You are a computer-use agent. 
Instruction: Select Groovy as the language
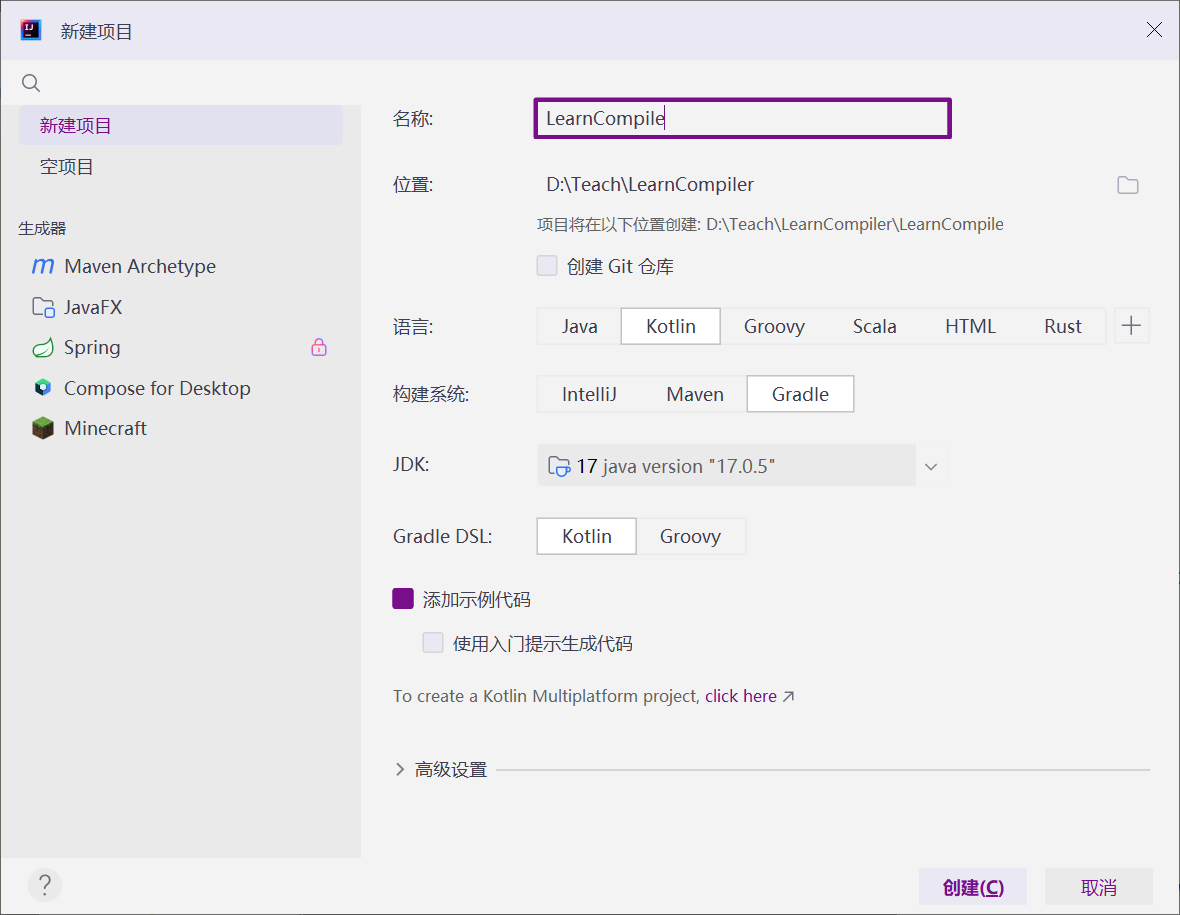[774, 327]
